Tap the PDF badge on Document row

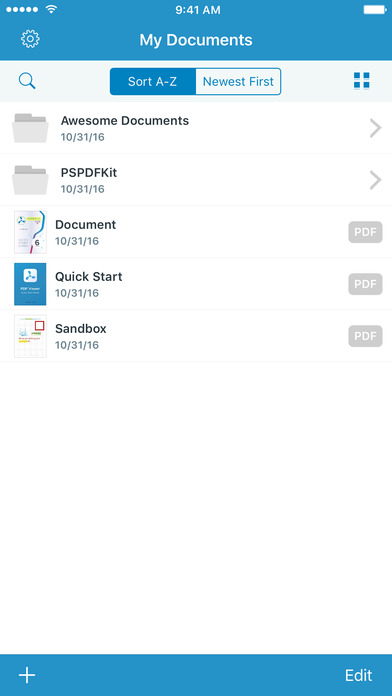pyautogui.click(x=365, y=232)
